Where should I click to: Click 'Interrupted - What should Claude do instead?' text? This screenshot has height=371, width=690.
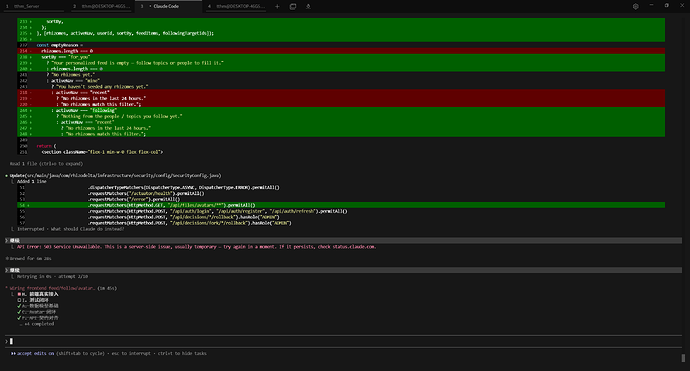[70, 229]
